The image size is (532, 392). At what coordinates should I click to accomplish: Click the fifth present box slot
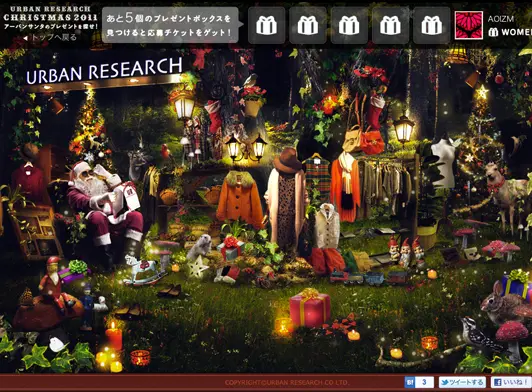(432, 25)
